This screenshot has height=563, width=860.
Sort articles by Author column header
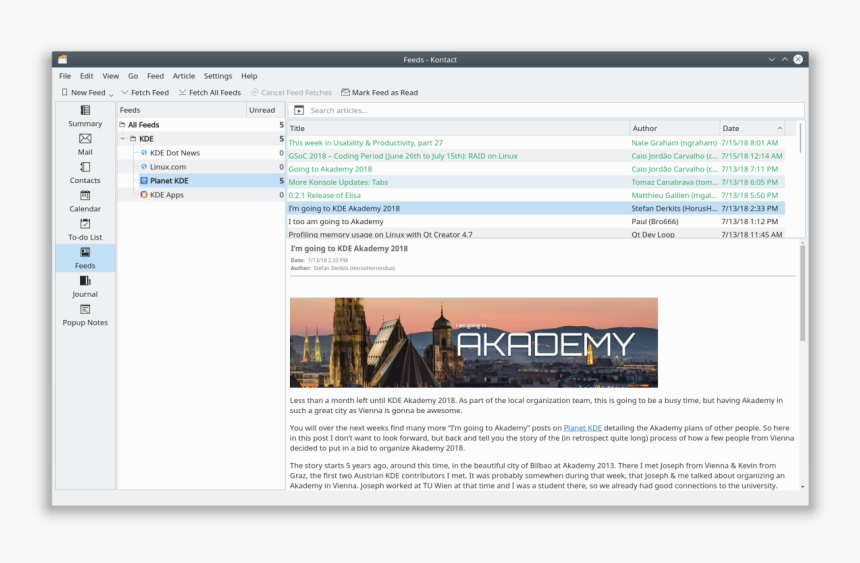pos(675,128)
